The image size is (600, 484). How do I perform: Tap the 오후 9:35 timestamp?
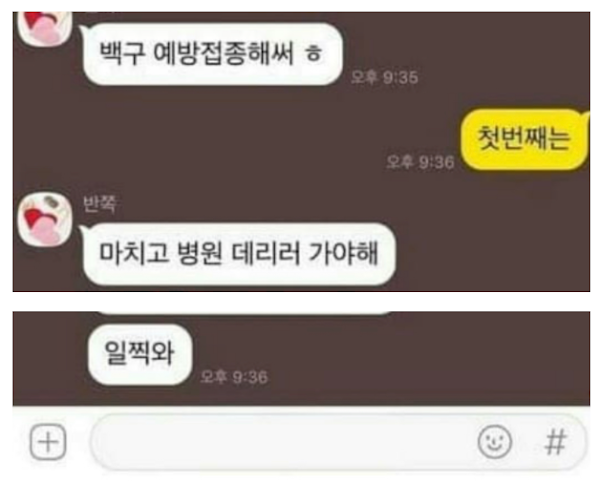pyautogui.click(x=384, y=78)
